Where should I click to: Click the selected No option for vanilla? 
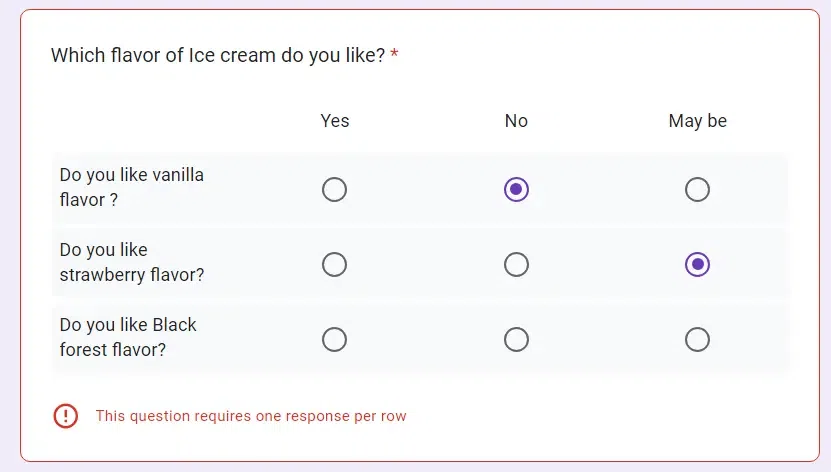516,189
